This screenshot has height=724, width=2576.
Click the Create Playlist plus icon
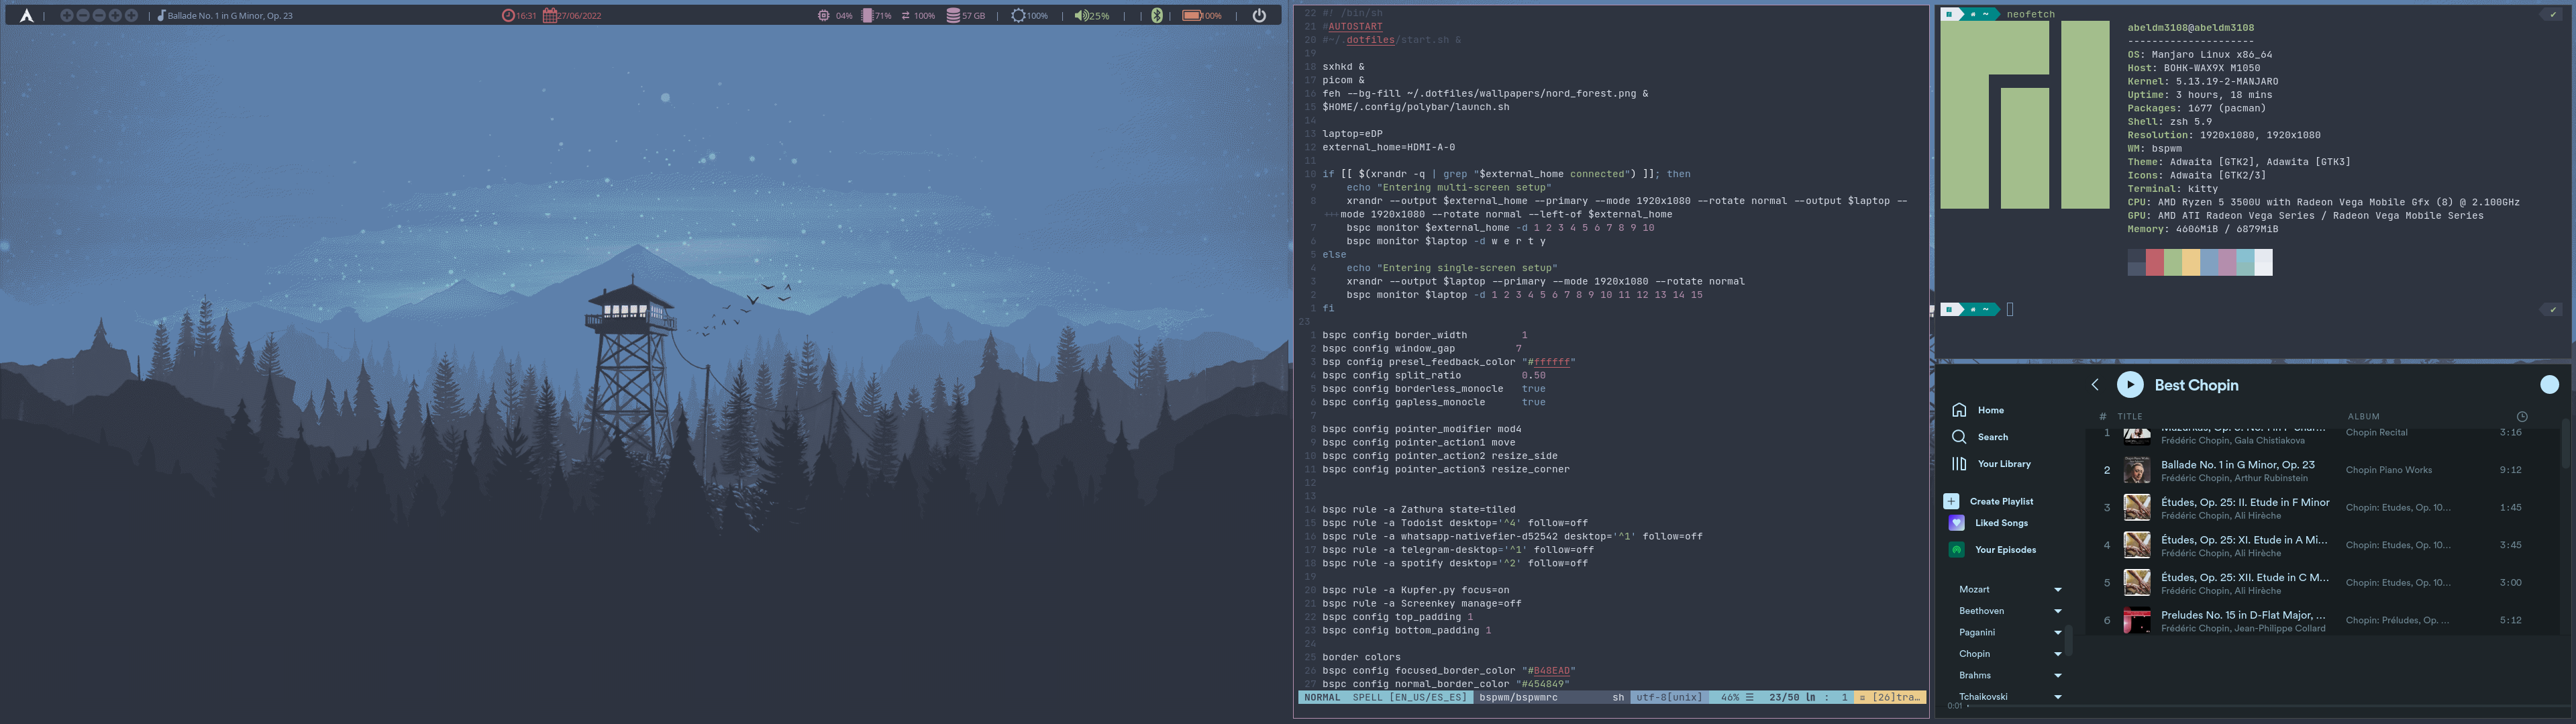(1951, 501)
